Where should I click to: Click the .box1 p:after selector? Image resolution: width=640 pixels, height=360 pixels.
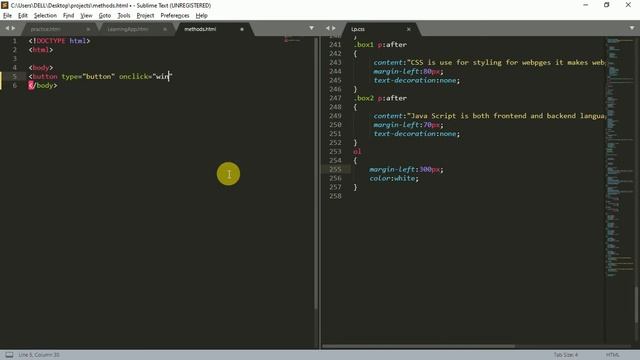pyautogui.click(x=380, y=45)
